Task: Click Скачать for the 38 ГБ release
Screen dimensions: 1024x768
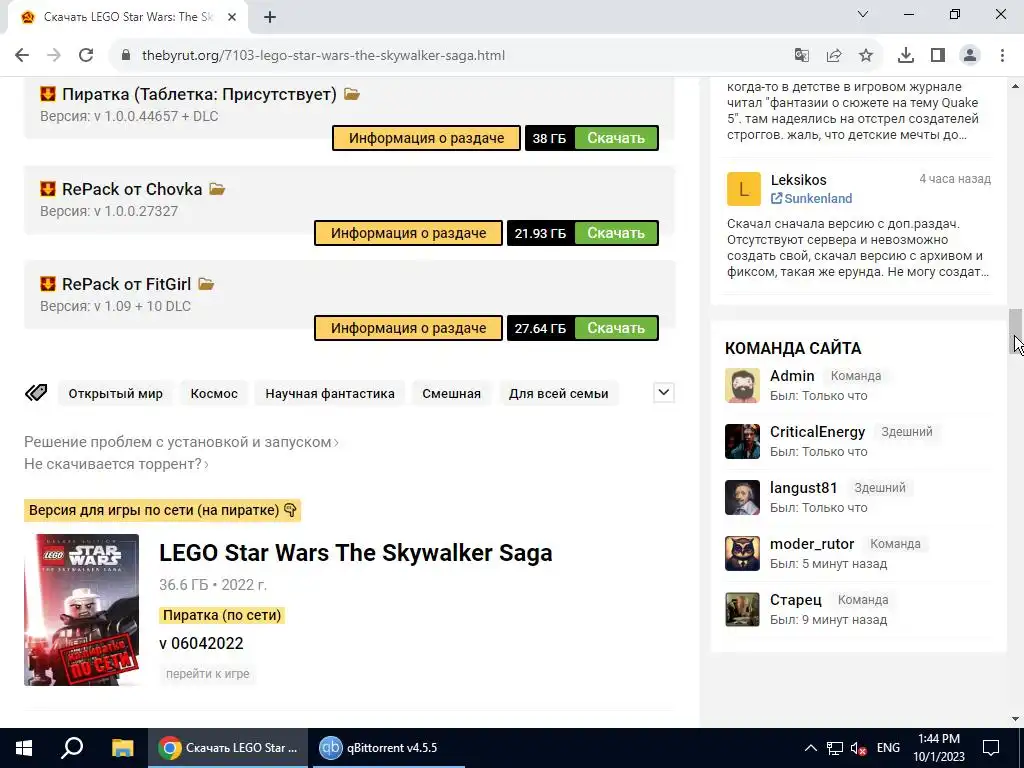Action: (x=616, y=138)
